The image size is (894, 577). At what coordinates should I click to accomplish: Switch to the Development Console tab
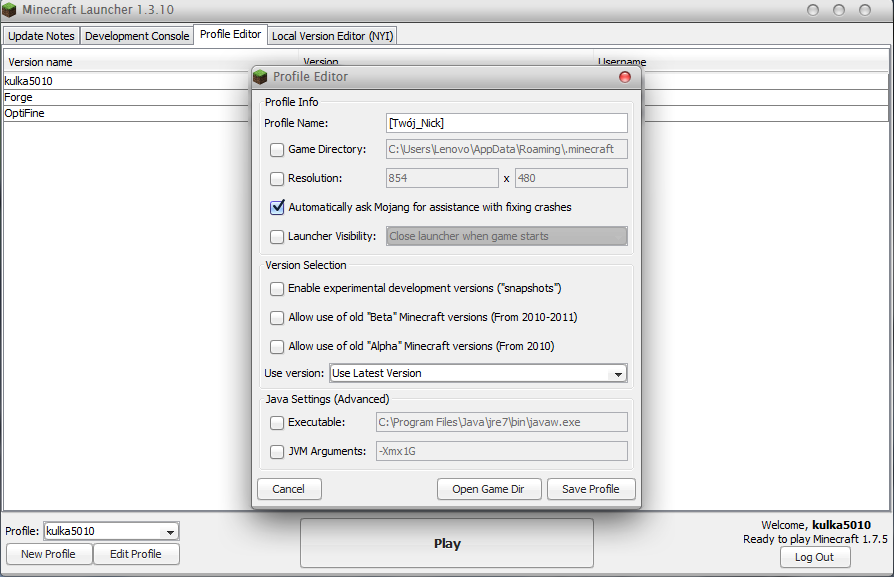(137, 36)
